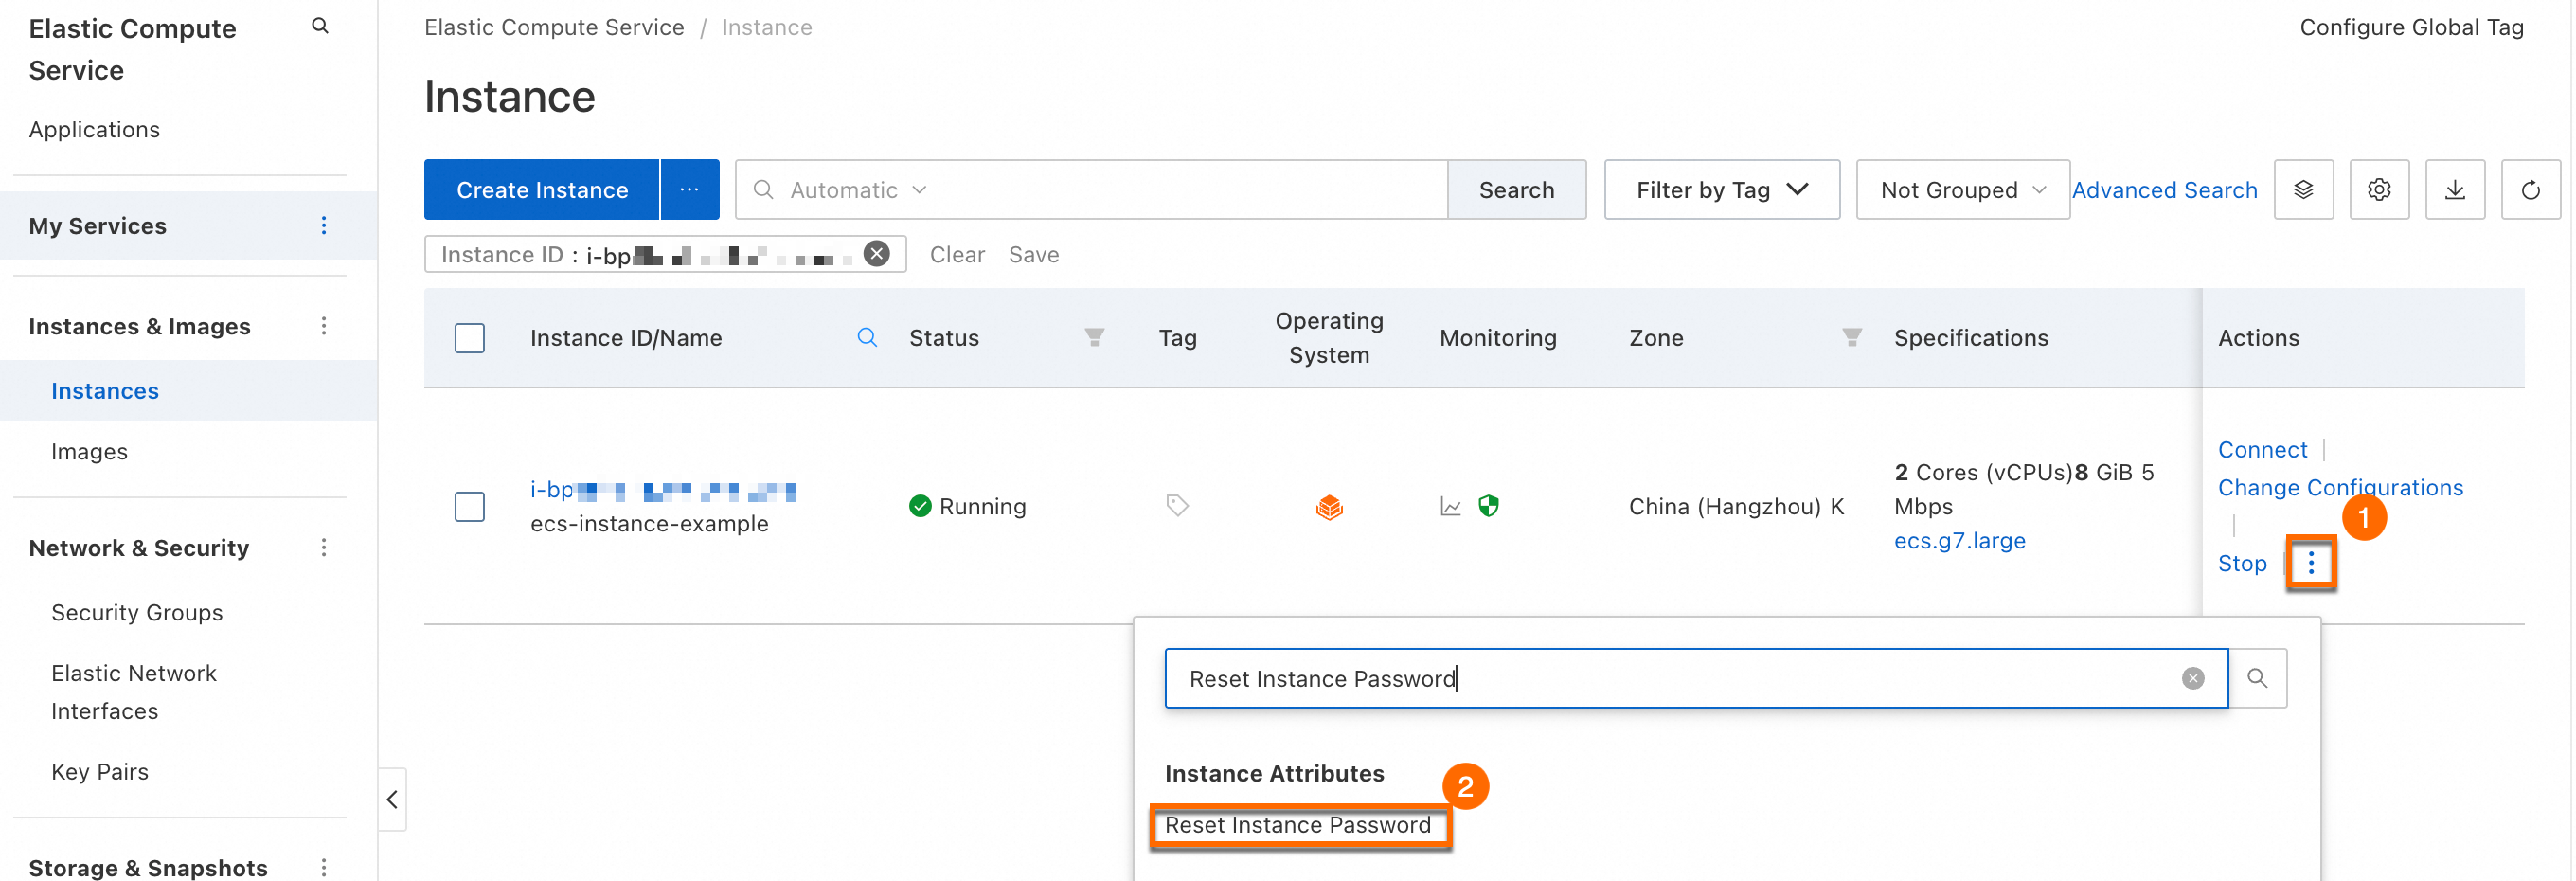The image size is (2576, 881).
Task: Click the refresh icon in the toolbar
Action: [2529, 190]
